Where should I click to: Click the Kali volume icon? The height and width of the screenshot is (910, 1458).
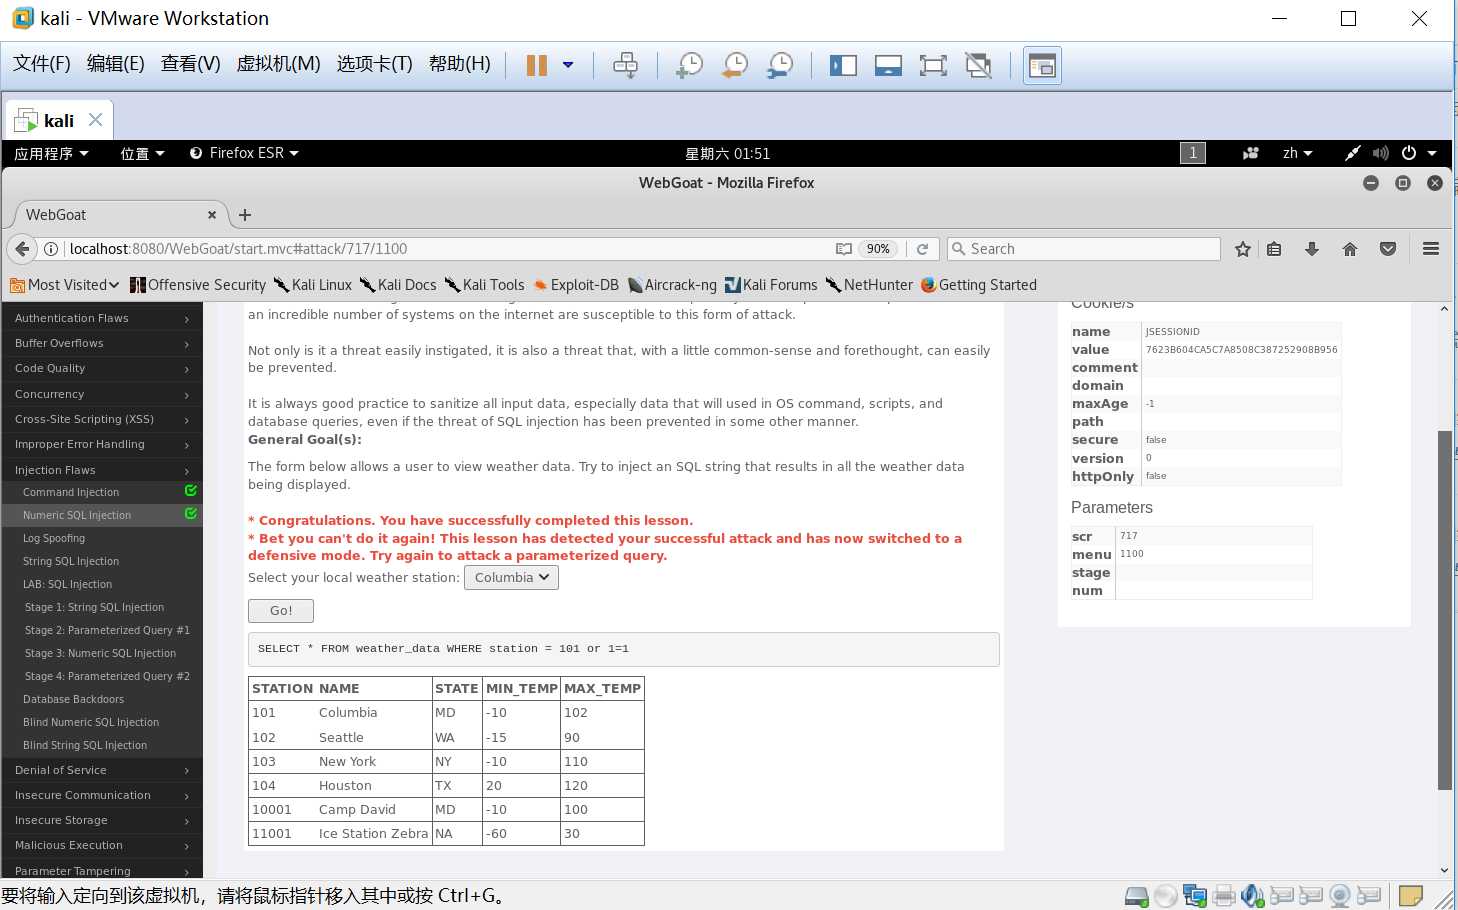pyautogui.click(x=1380, y=153)
